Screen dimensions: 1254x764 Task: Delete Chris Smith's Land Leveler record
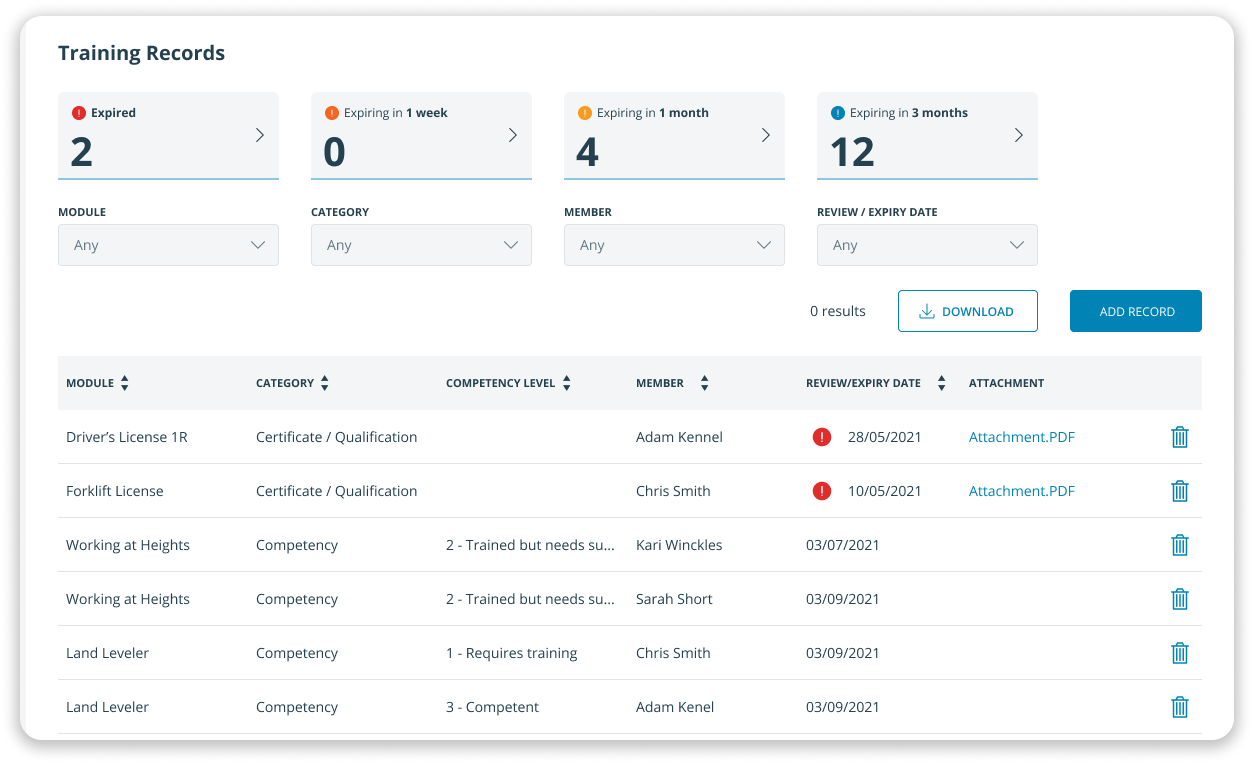pos(1180,653)
